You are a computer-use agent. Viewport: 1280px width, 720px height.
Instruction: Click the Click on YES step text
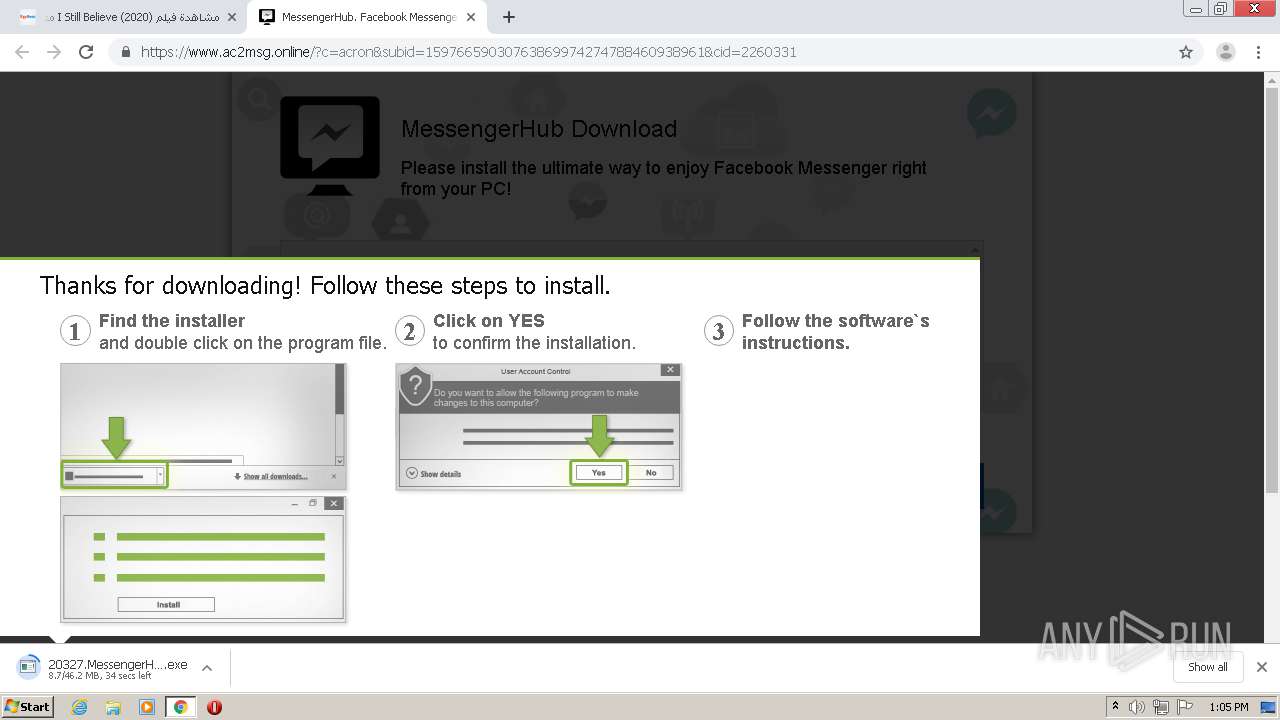coord(534,332)
